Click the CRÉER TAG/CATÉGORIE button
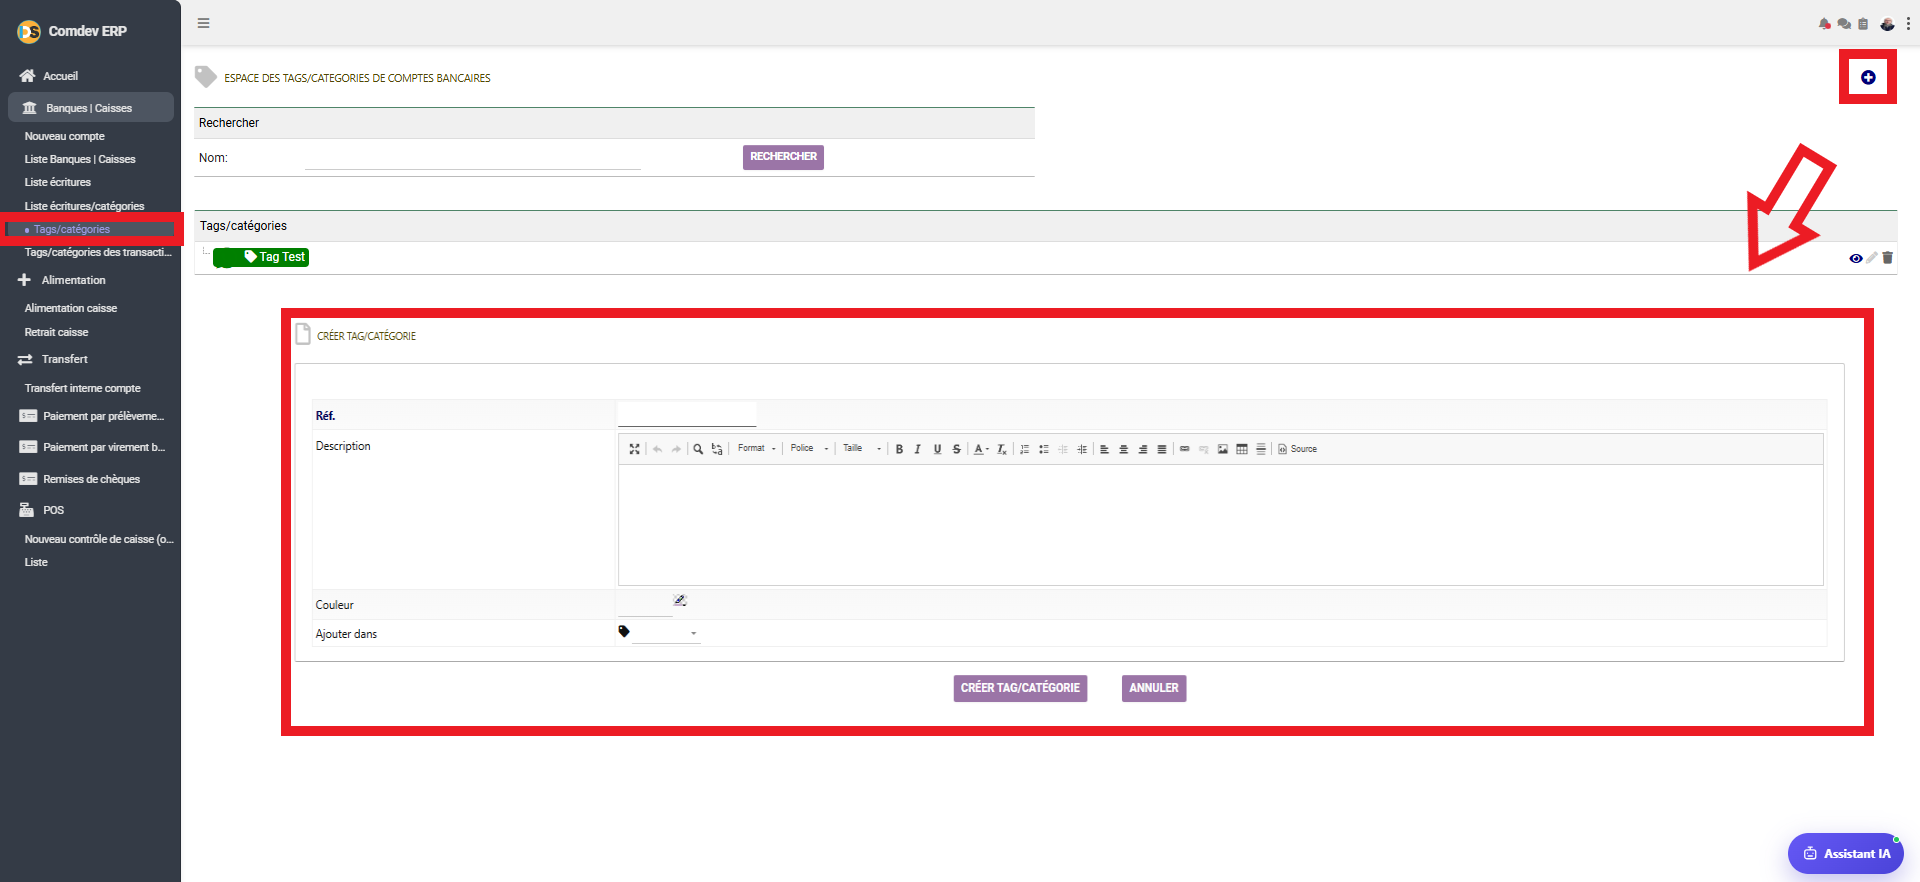Viewport: 1920px width, 882px height. click(1020, 688)
